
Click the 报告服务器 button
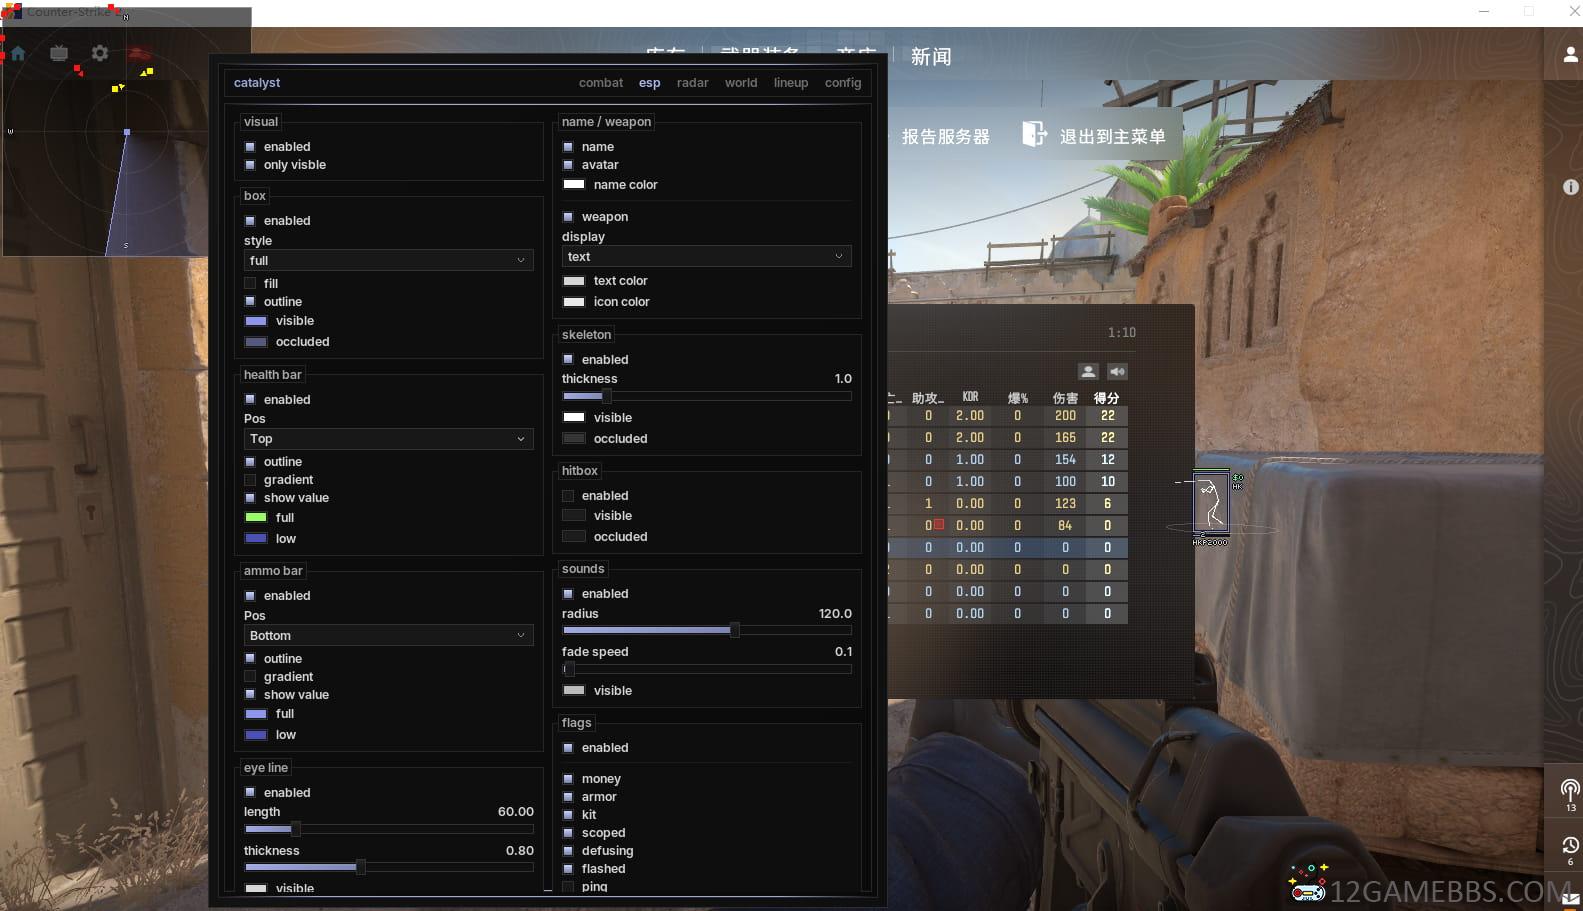pyautogui.click(x=946, y=137)
